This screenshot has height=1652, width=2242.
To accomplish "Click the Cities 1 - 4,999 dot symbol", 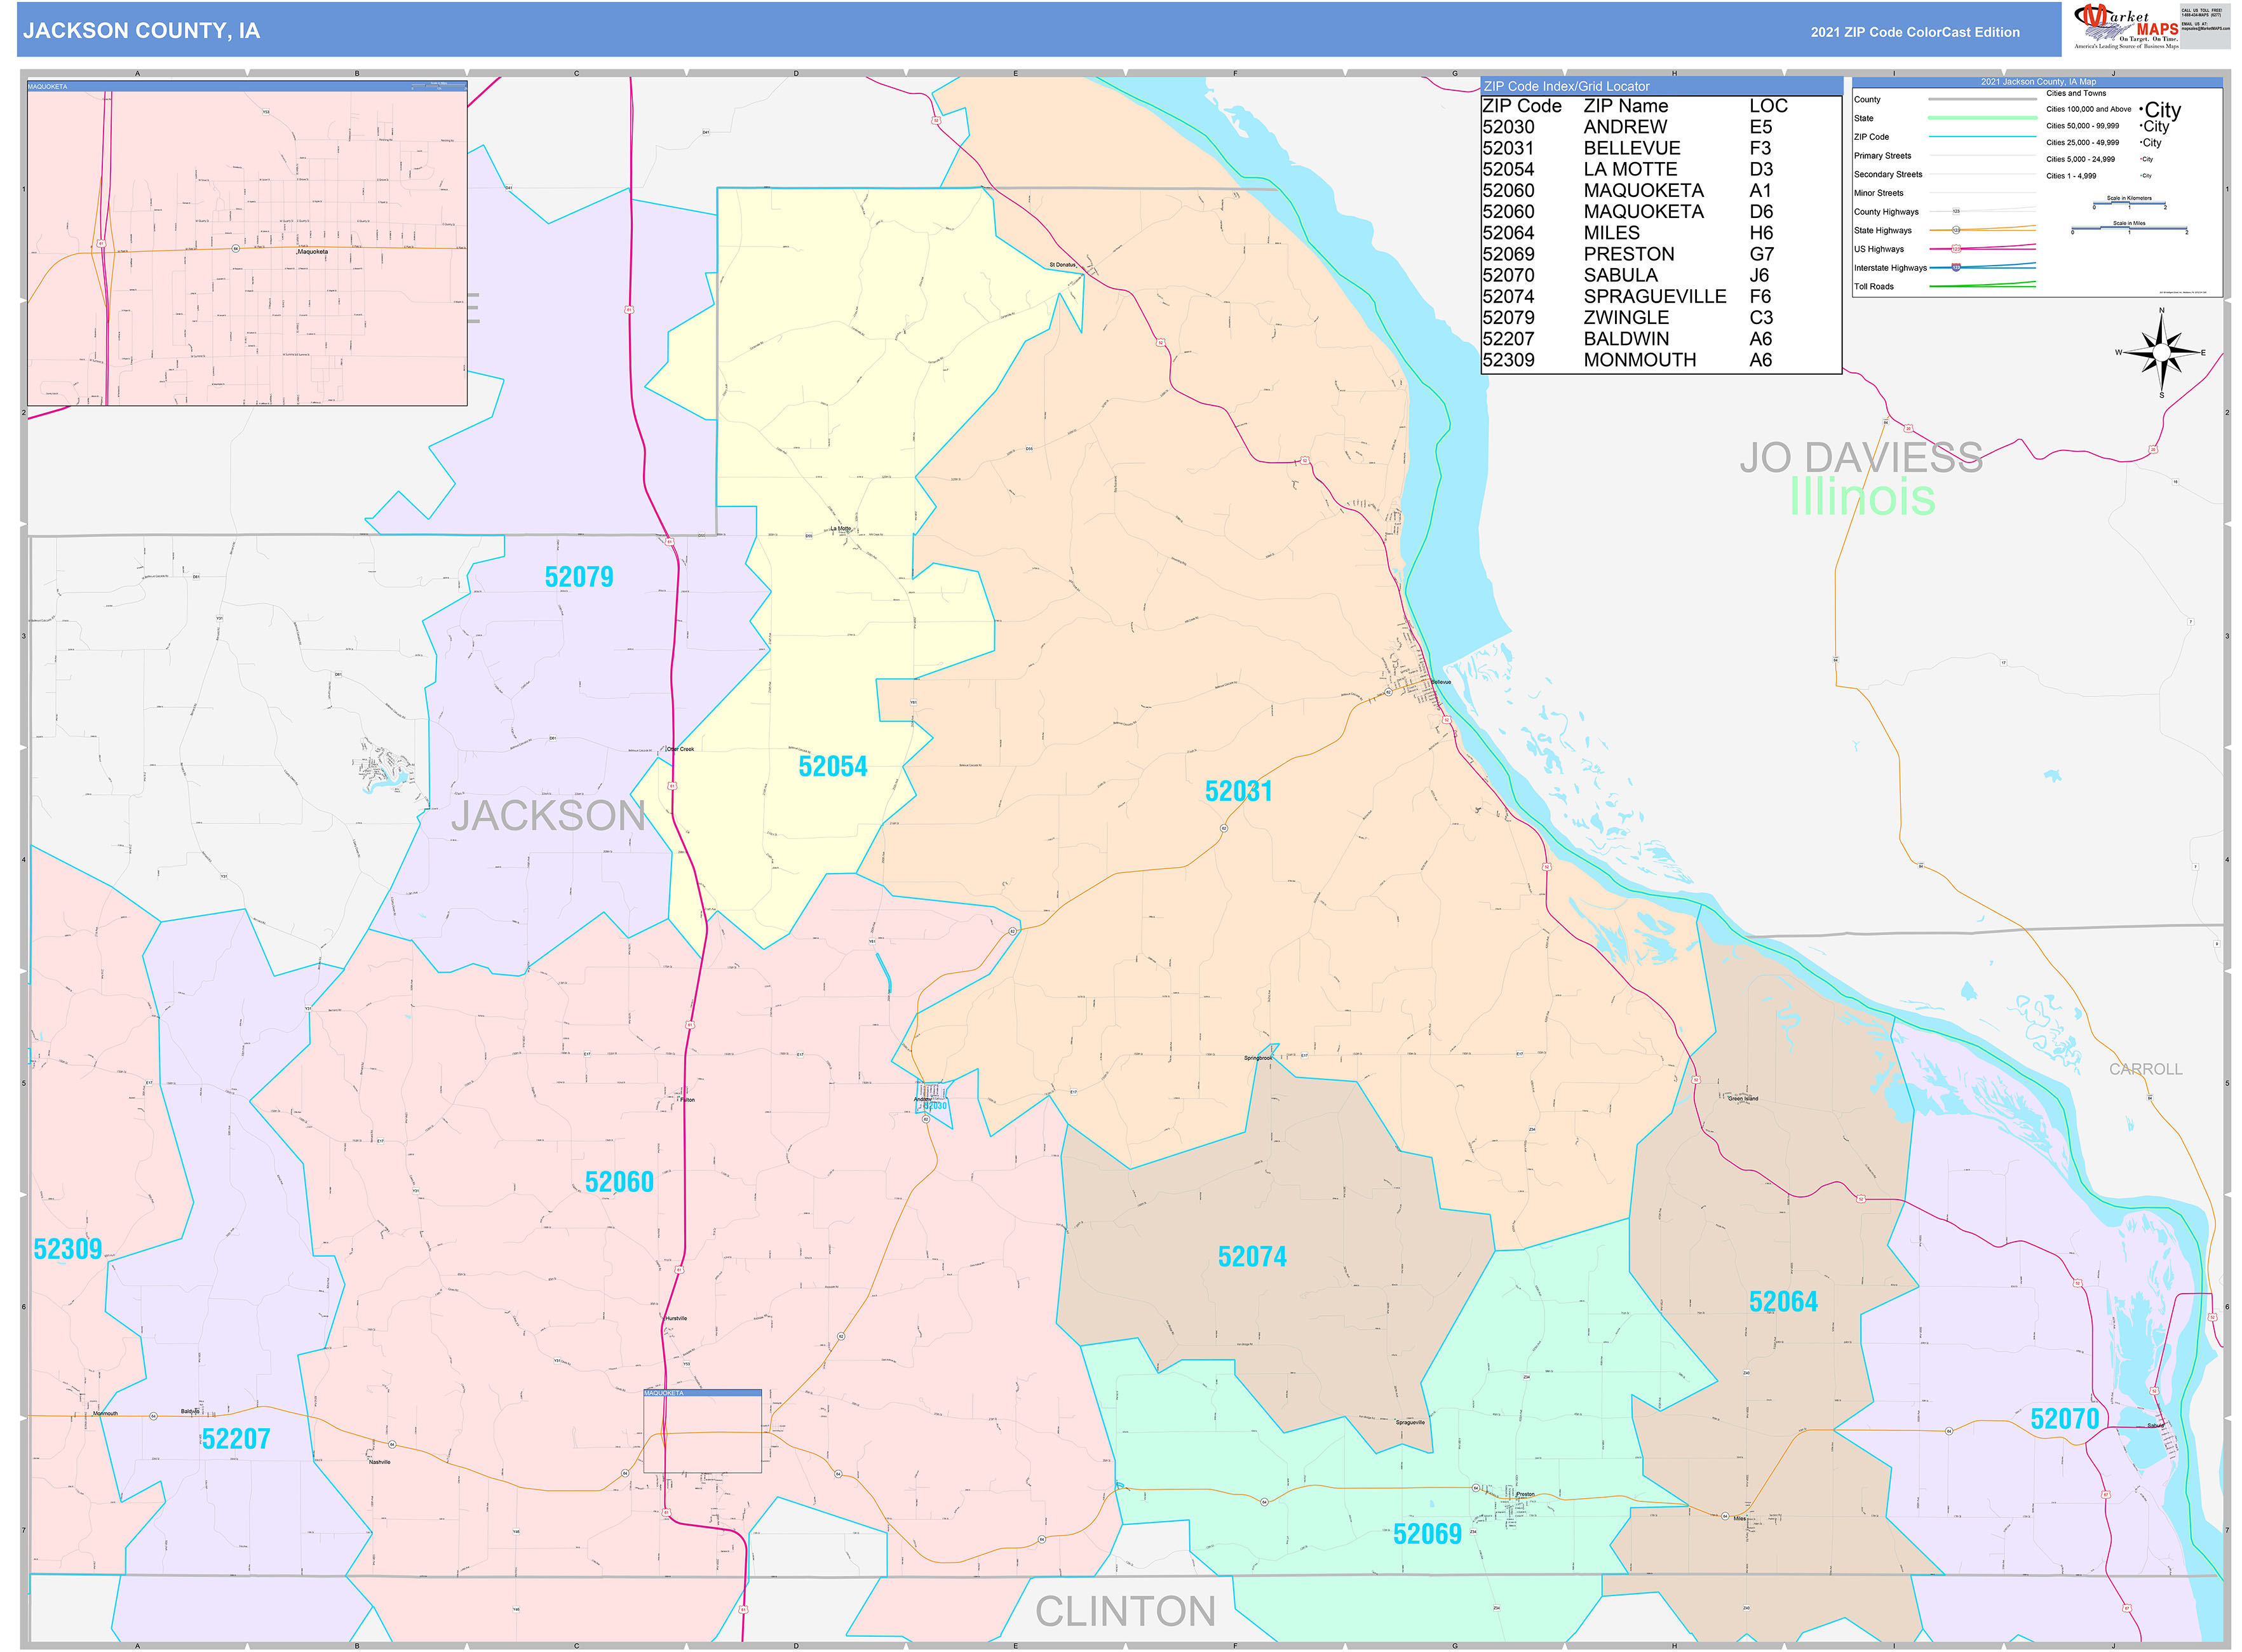I will 2144,176.
